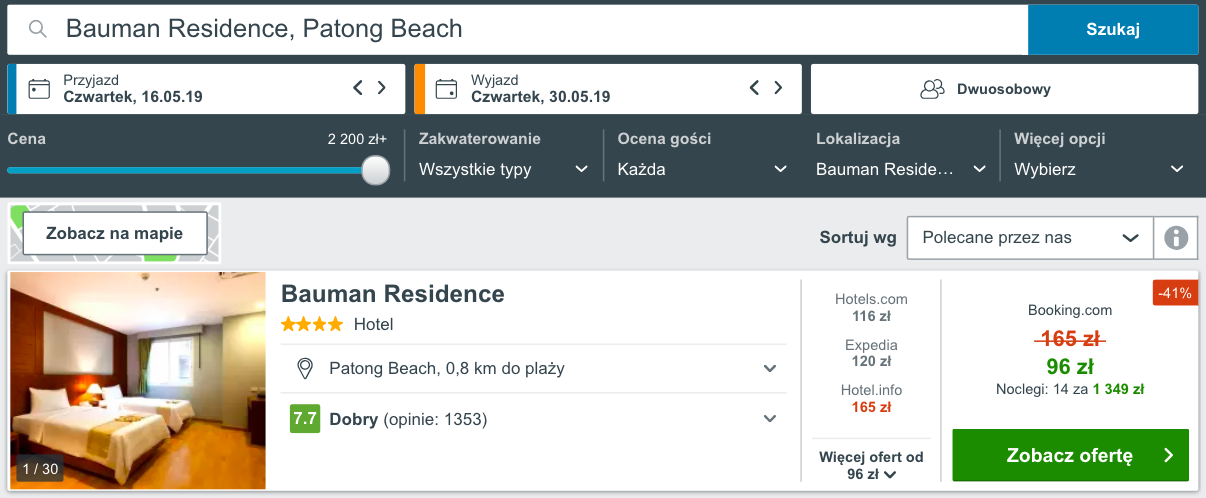1206x498 pixels.
Task: Move check-out date forward one day
Action: tap(778, 88)
